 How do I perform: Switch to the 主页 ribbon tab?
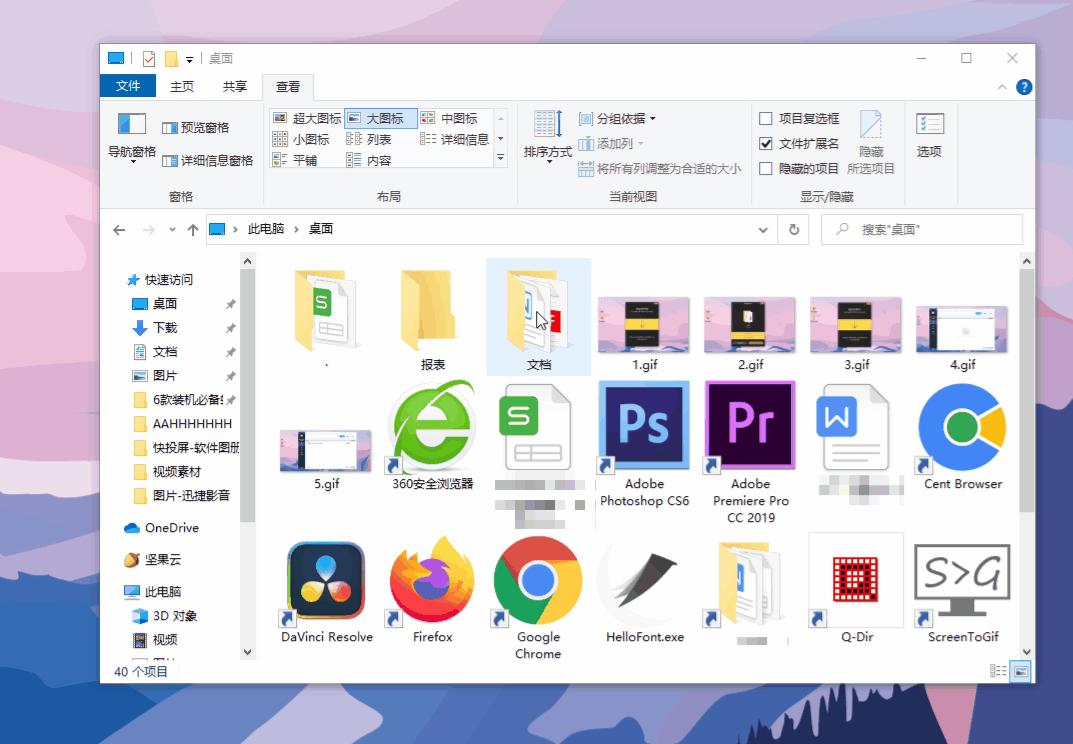(x=183, y=86)
